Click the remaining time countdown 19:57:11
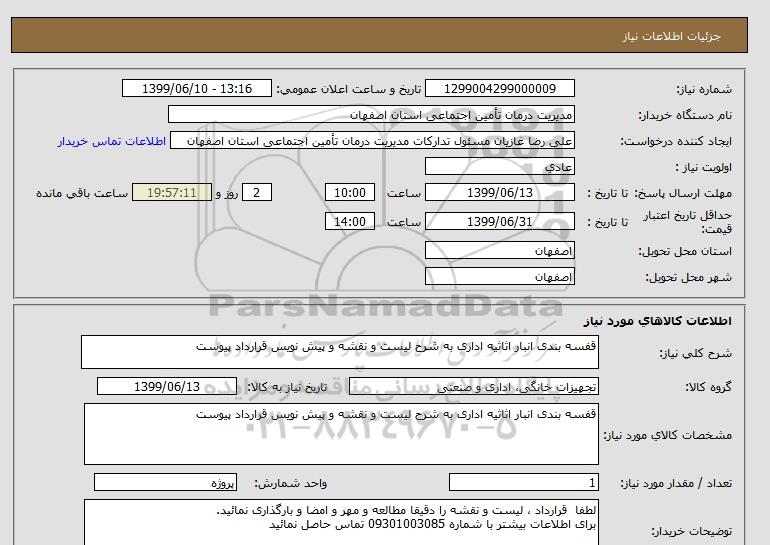 [172, 192]
